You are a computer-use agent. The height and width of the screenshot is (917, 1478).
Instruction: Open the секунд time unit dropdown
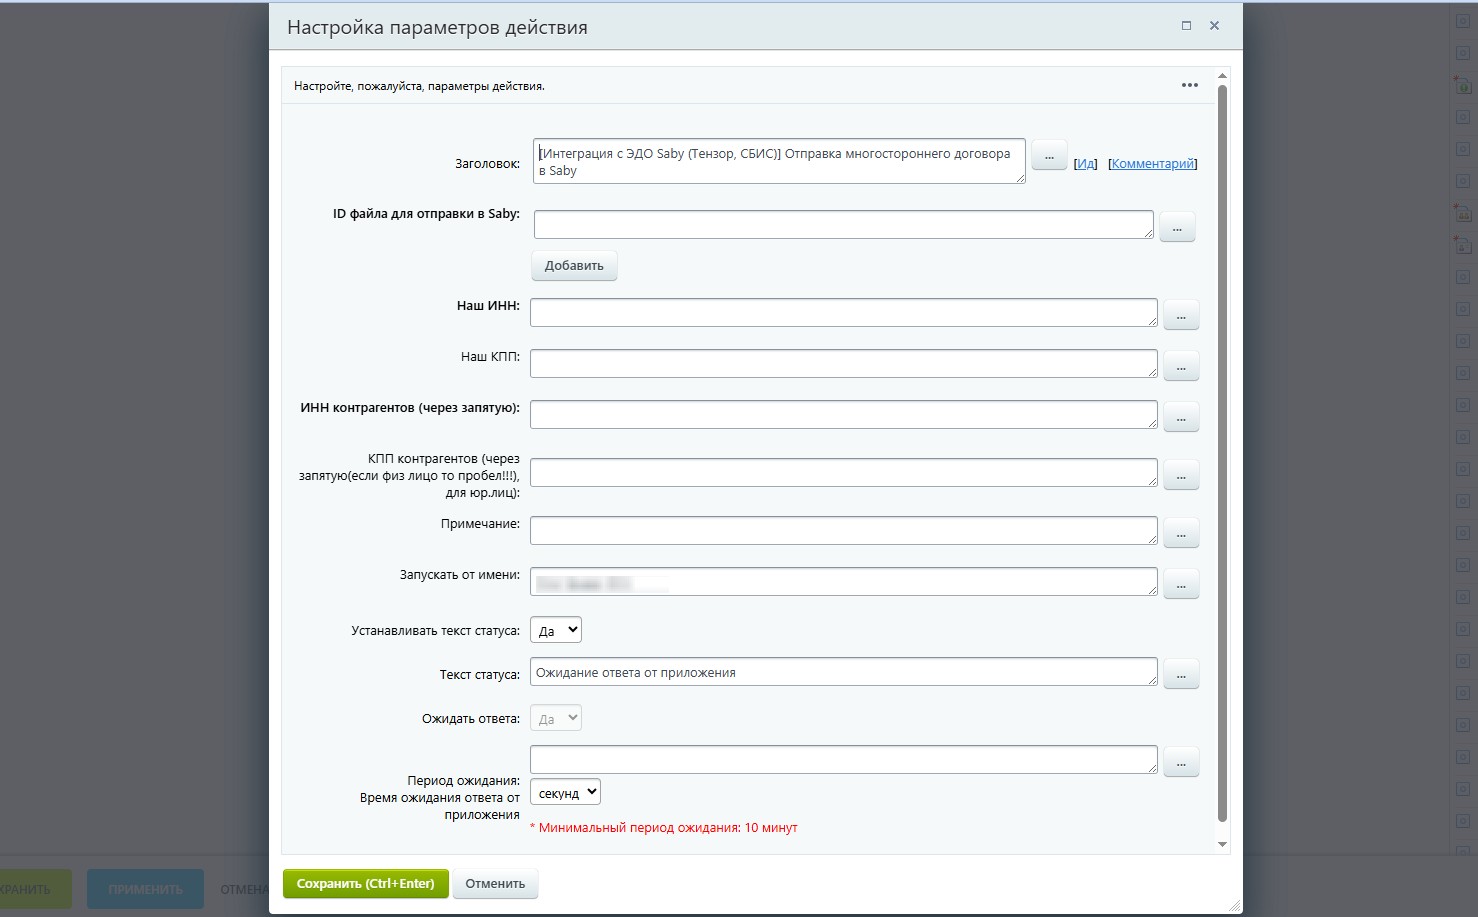pyautogui.click(x=565, y=793)
